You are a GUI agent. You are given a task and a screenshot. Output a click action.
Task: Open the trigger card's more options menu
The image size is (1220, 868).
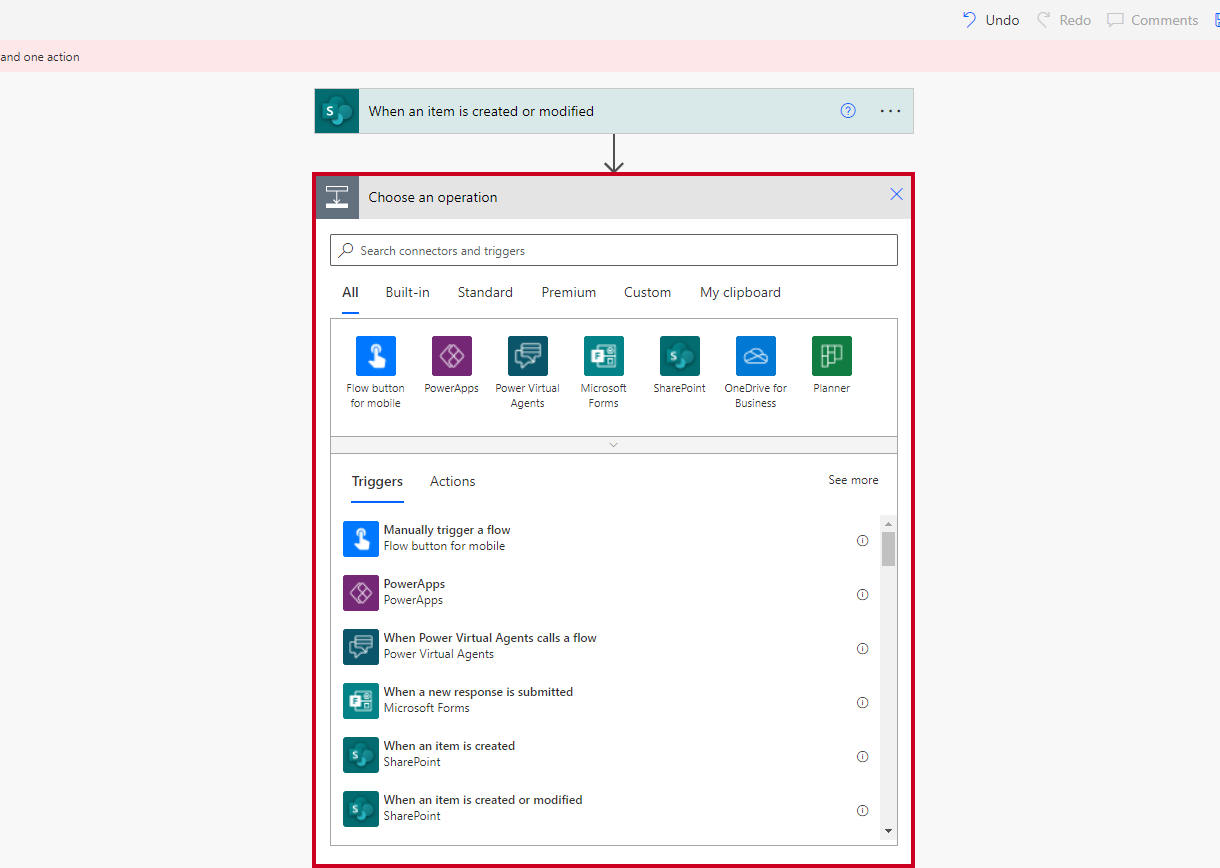tap(890, 111)
